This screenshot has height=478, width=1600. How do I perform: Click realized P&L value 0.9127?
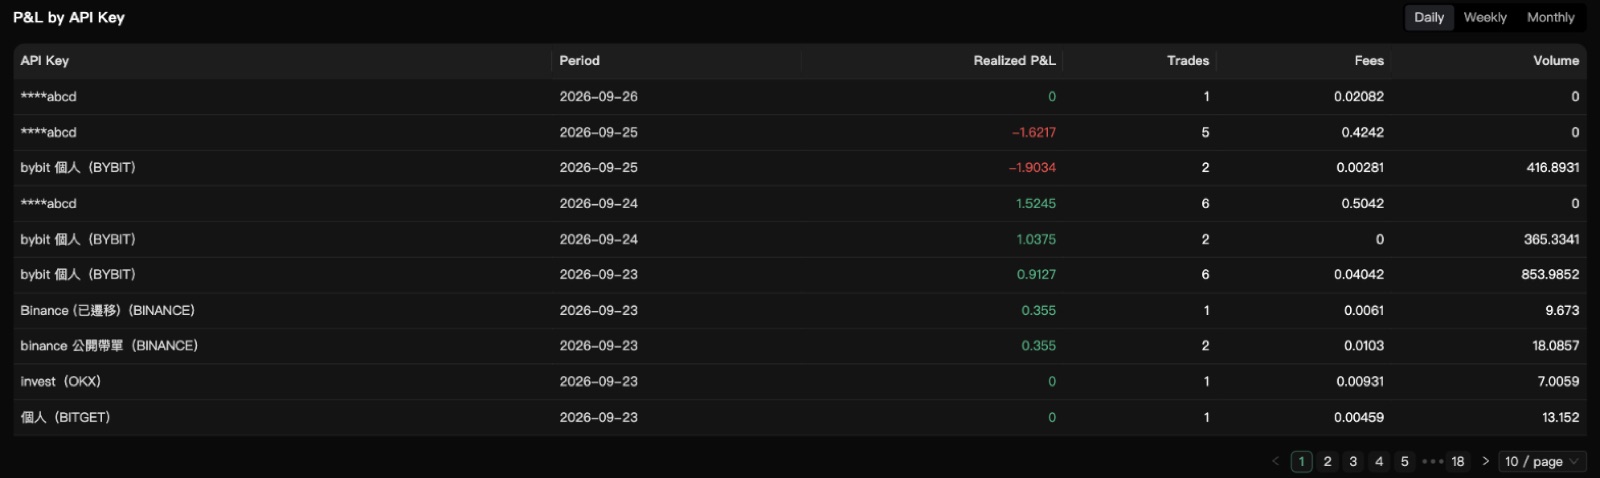1036,275
